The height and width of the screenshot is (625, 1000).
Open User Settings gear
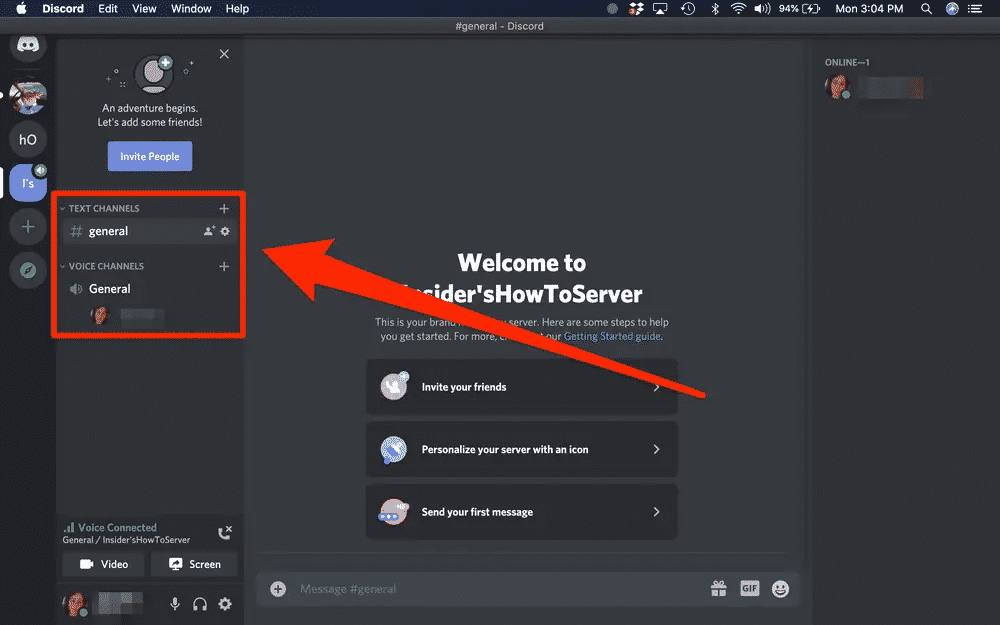pos(225,604)
